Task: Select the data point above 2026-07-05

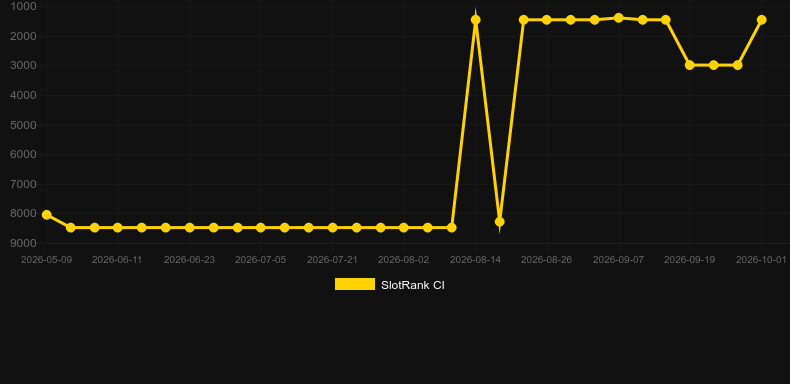Action: [x=260, y=228]
